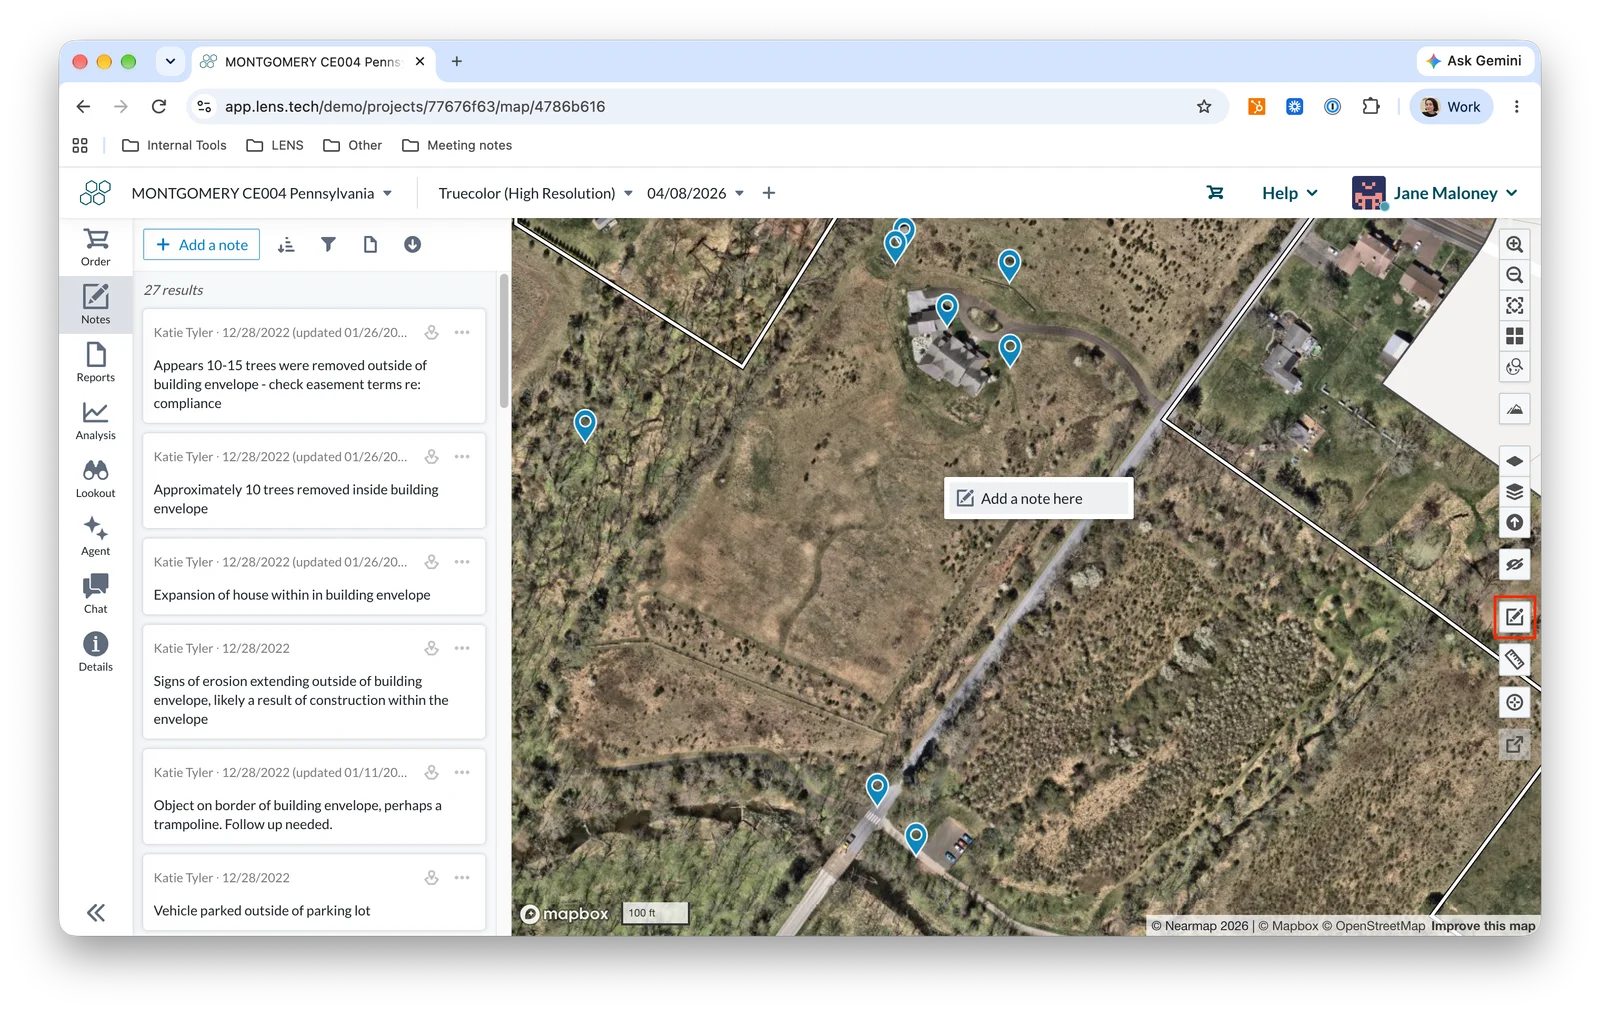1600x1014 pixels.
Task: Open the Details info section
Action: [x=96, y=652]
